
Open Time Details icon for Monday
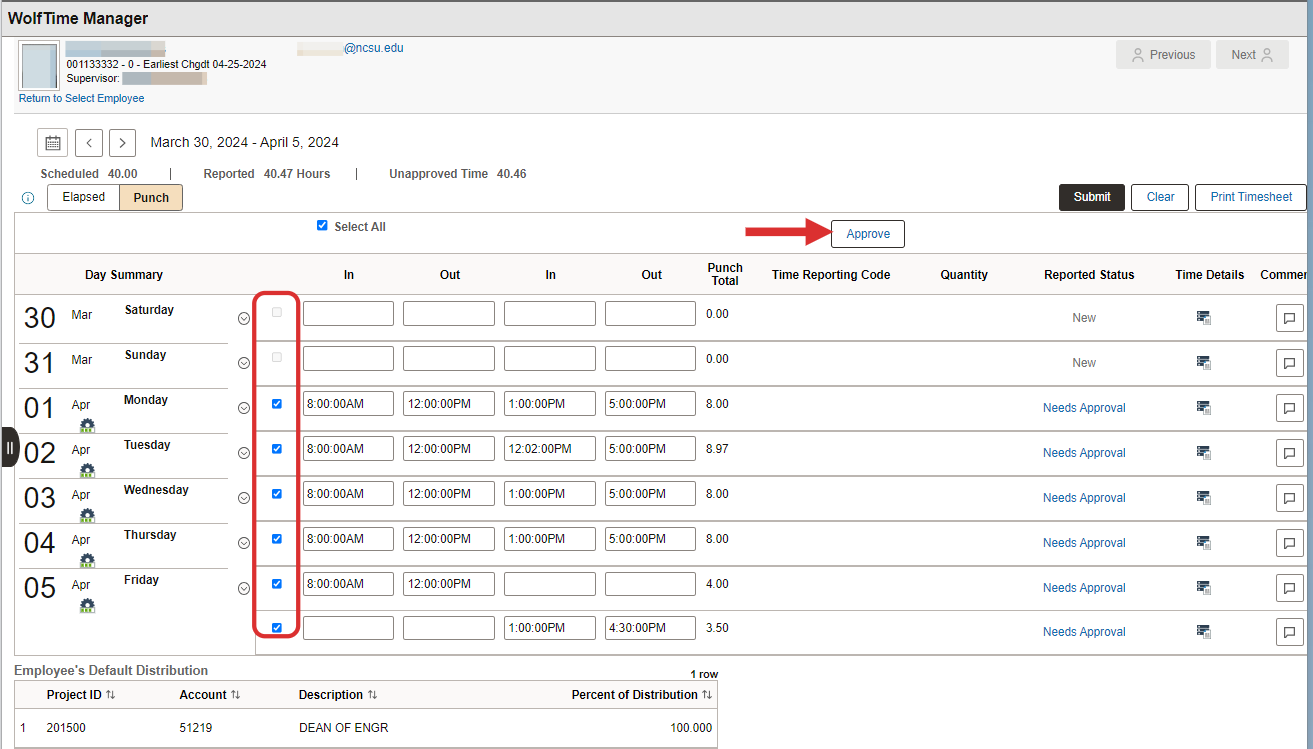(x=1204, y=408)
